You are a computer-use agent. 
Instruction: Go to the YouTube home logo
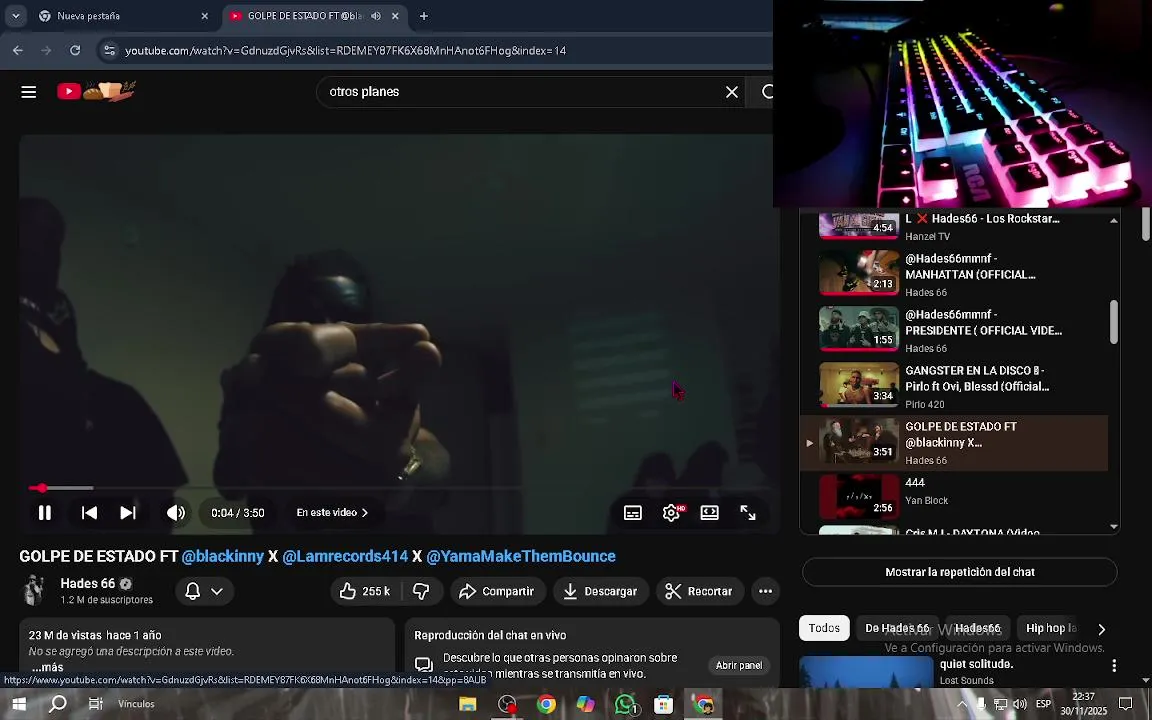click(96, 91)
